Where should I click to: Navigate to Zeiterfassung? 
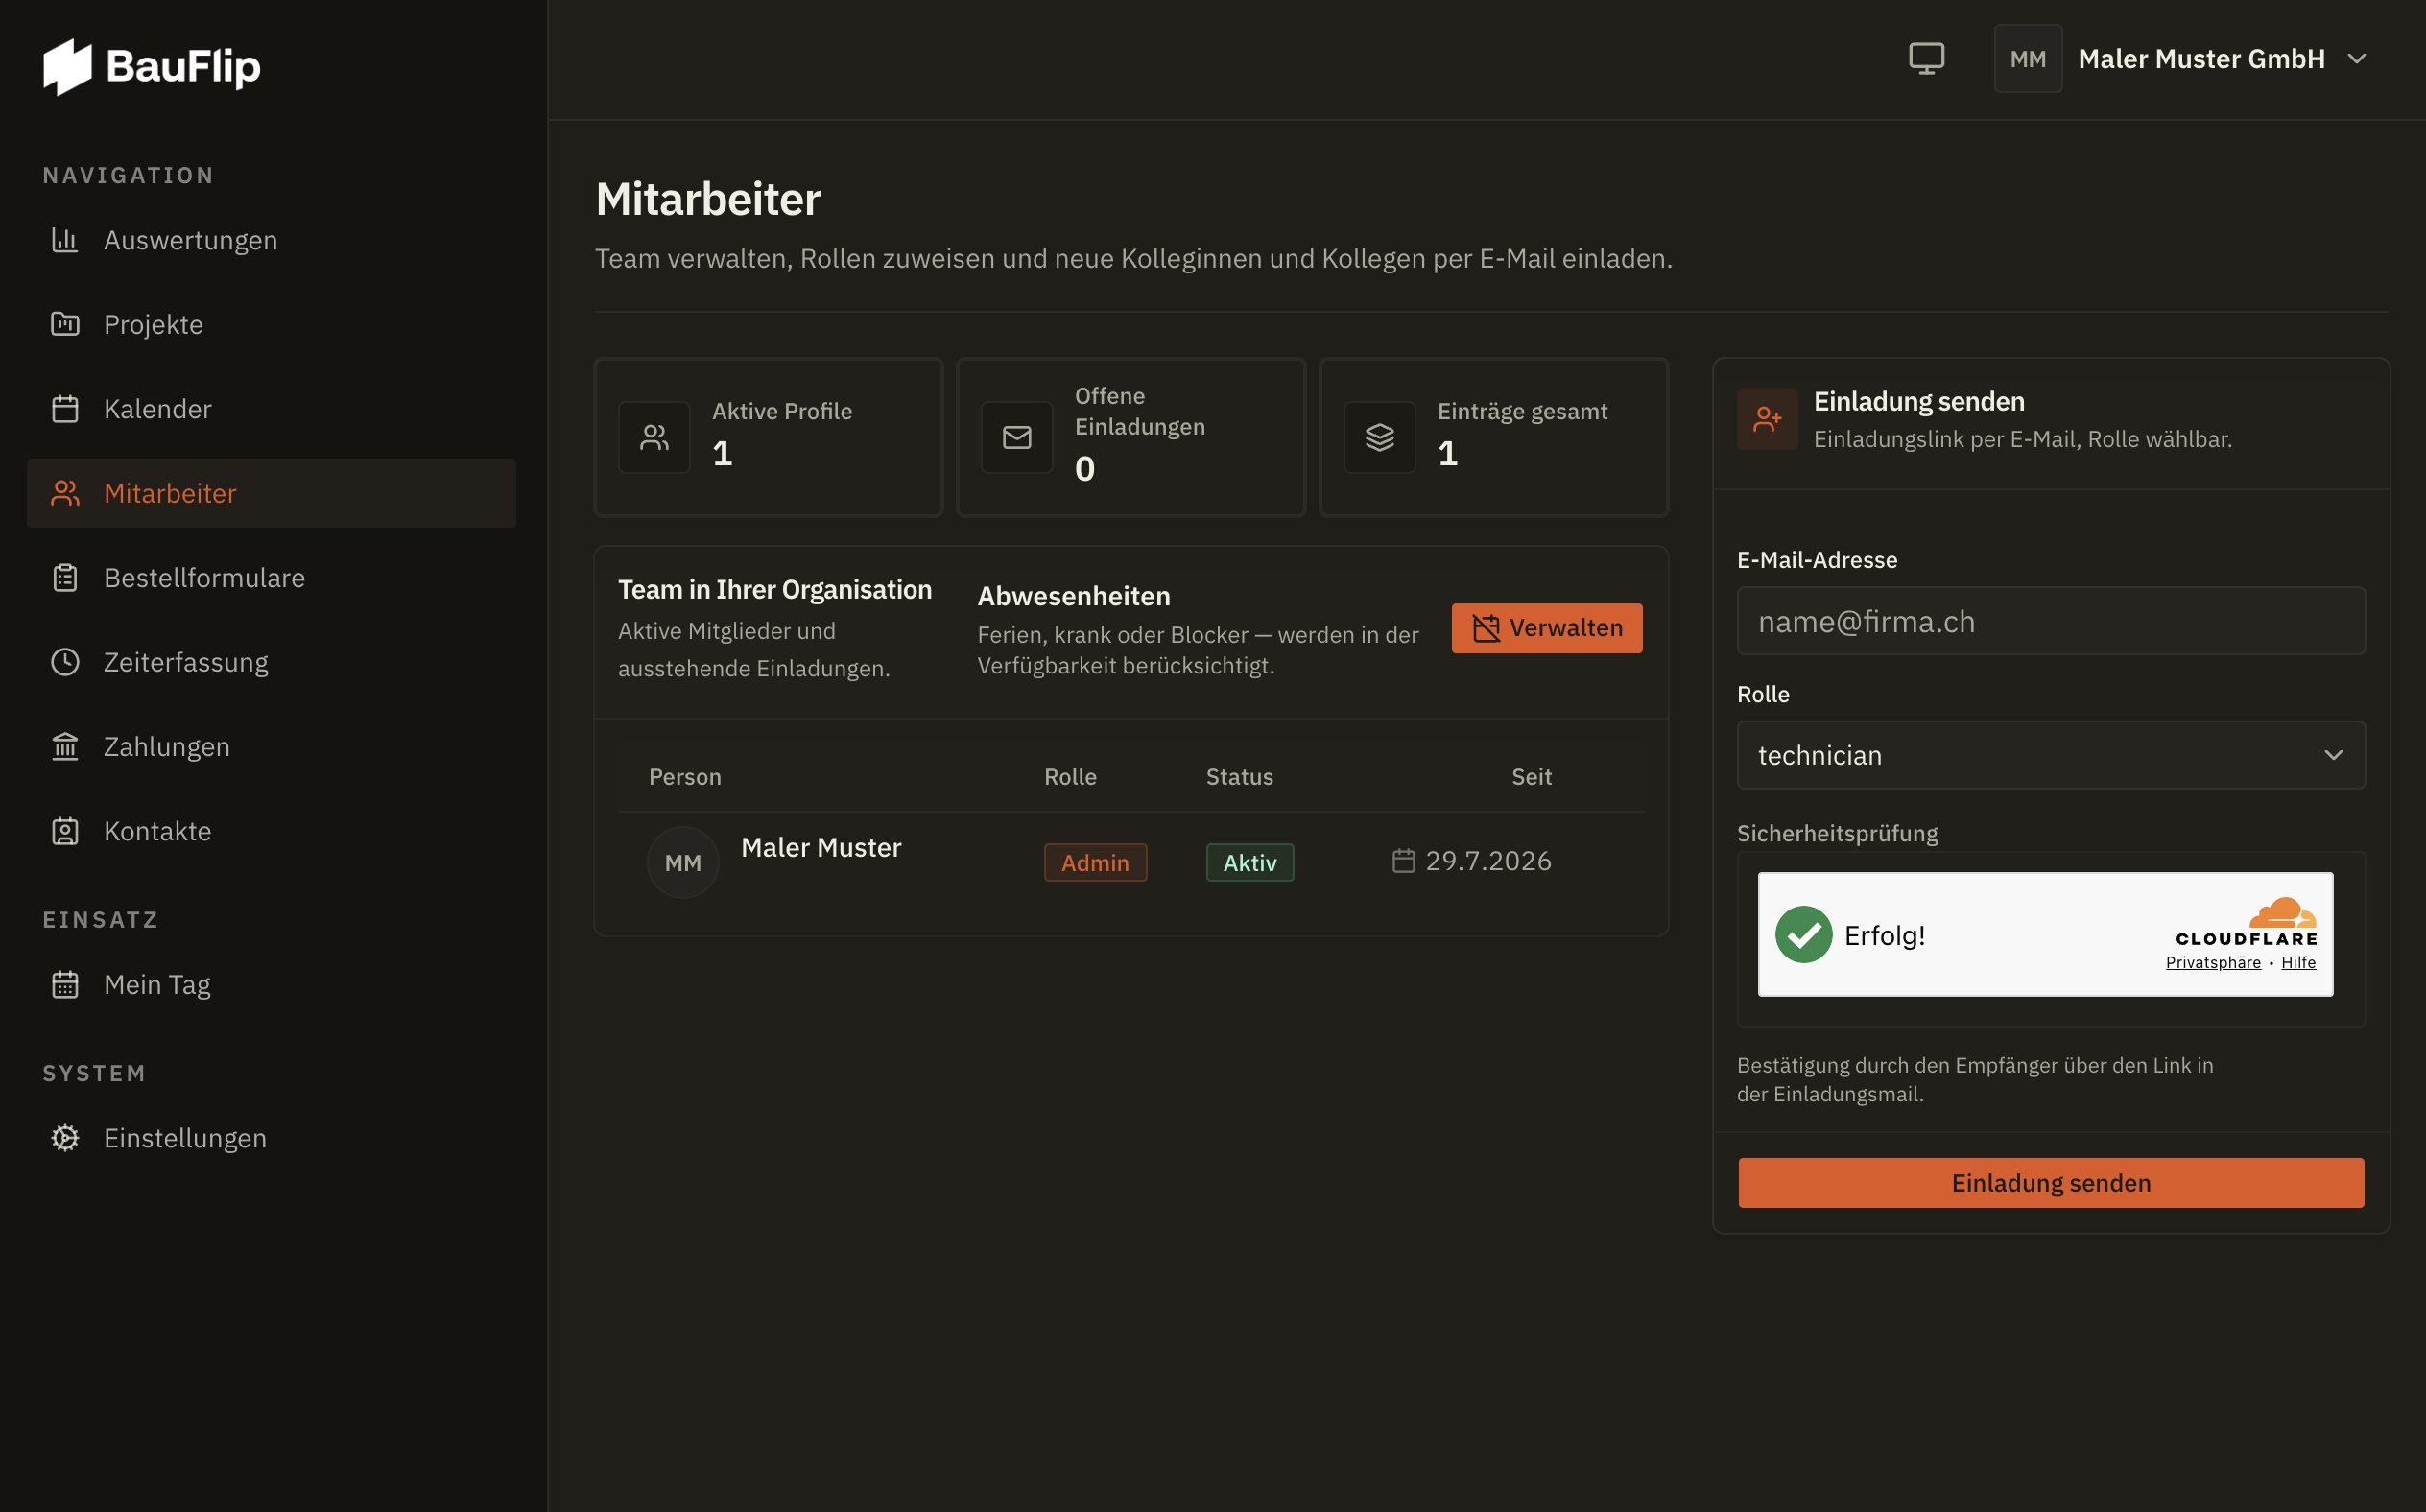(271, 662)
